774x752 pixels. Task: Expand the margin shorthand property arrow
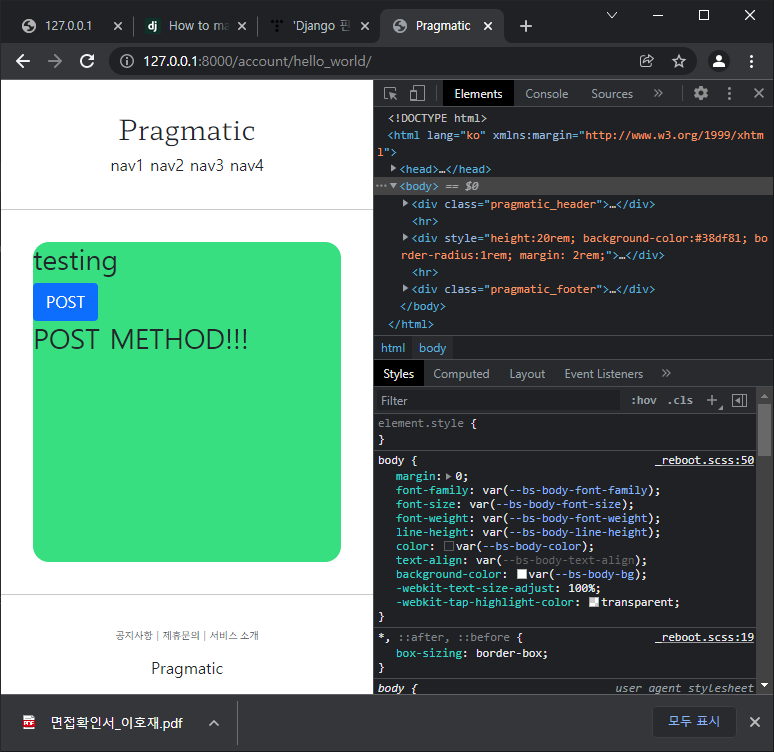point(448,476)
